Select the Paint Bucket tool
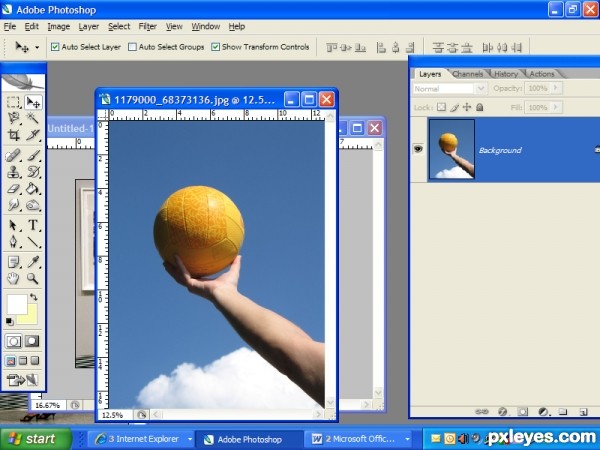The width and height of the screenshot is (600, 450). (33, 188)
